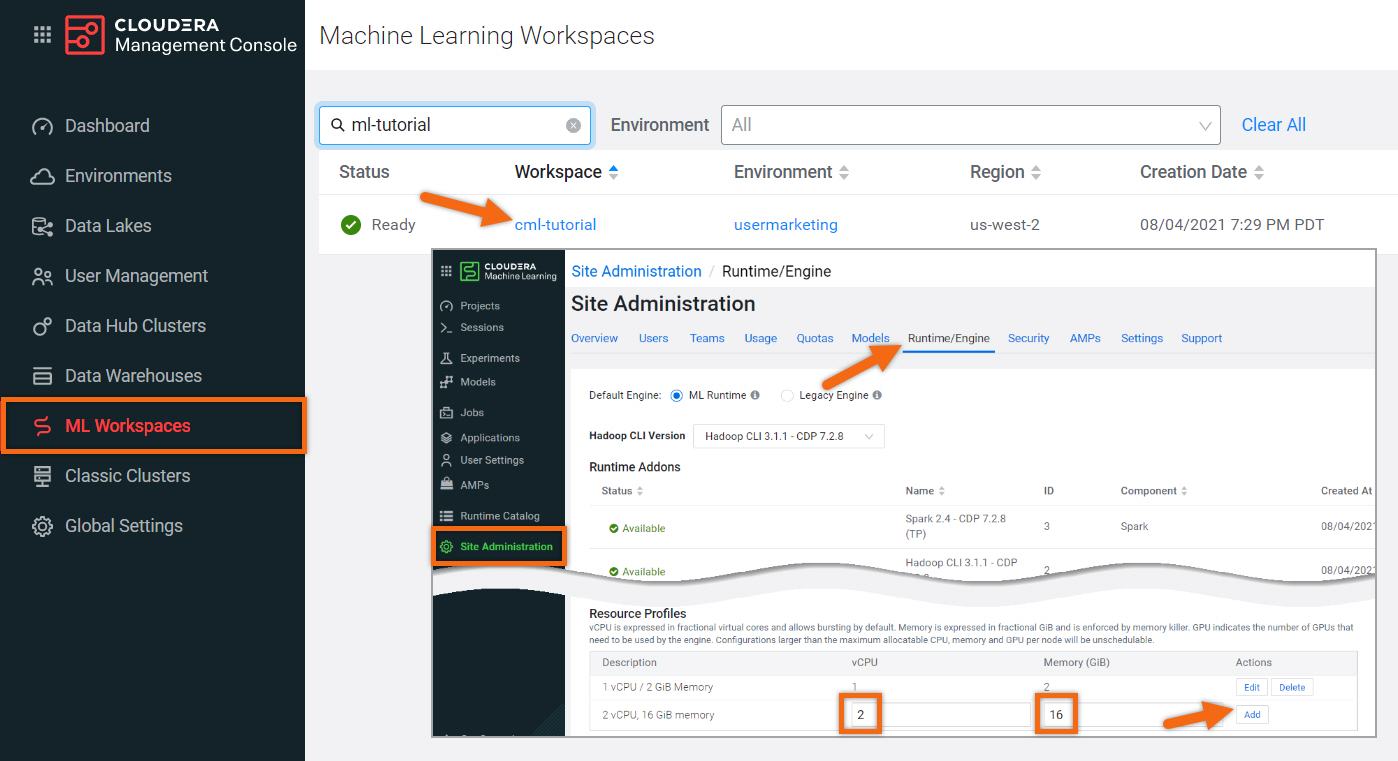Viewport: 1398px width, 761px height.
Task: Sort by Environment column
Action: click(x=791, y=172)
